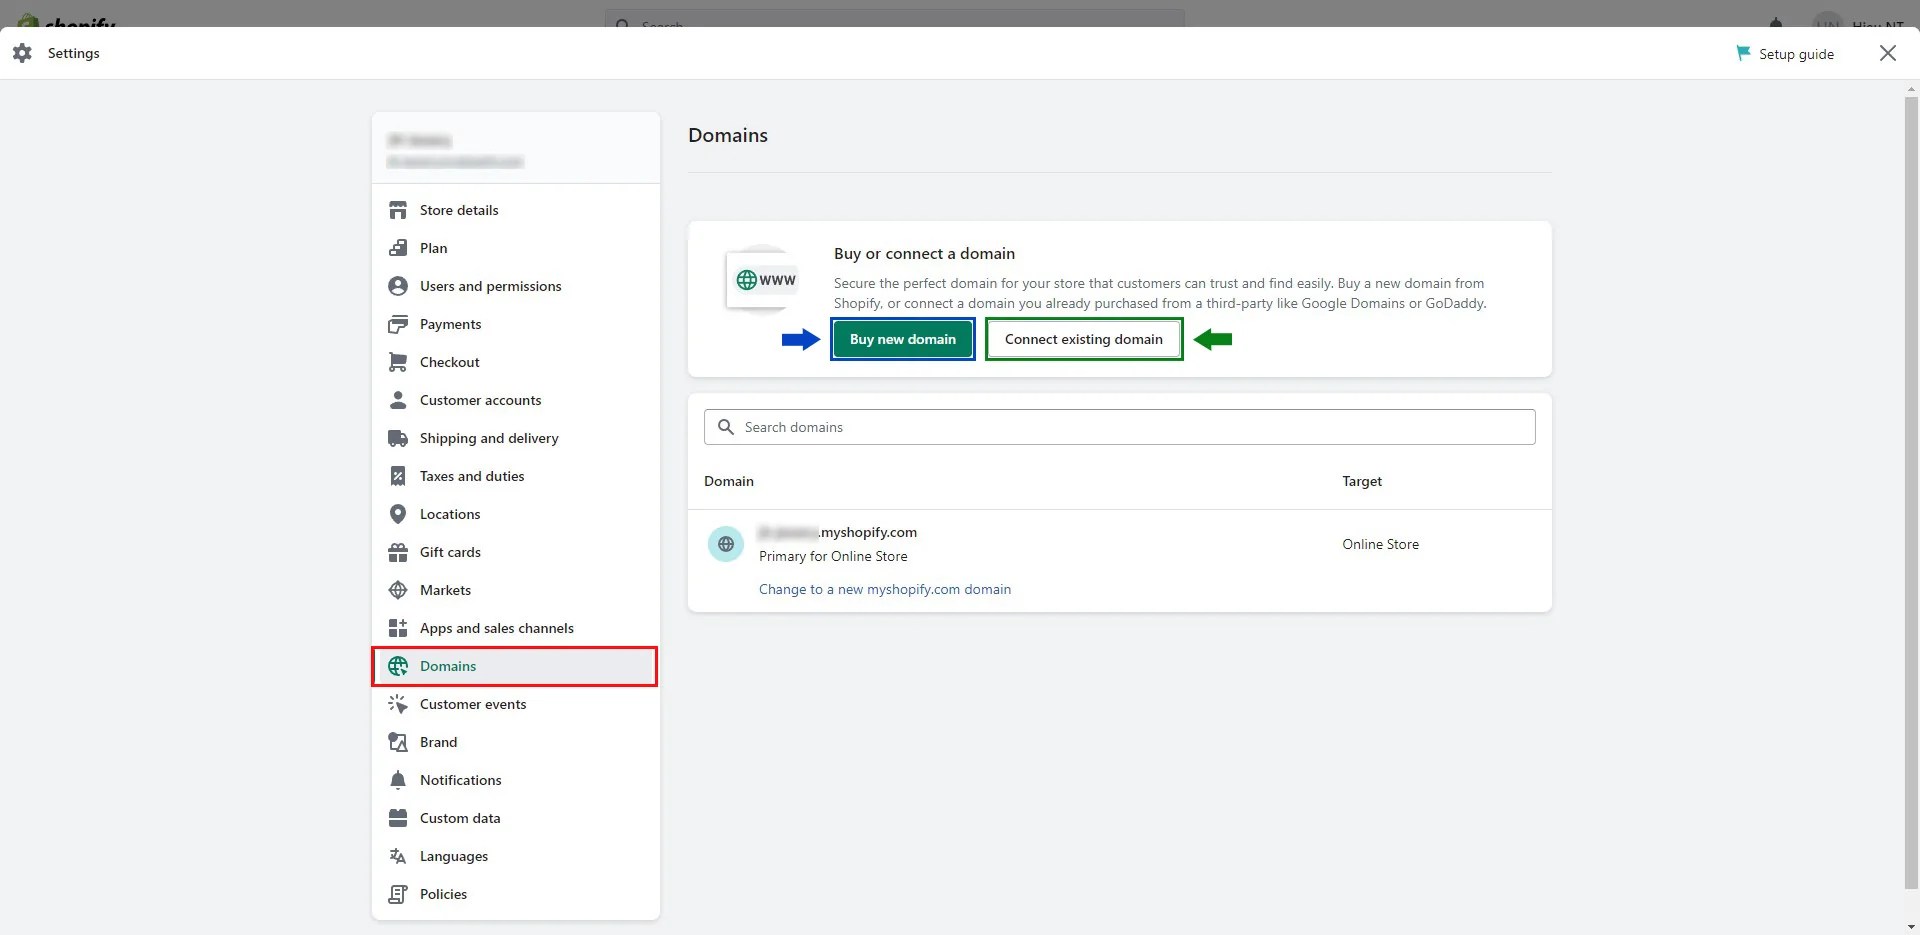Click the magnifier icon in Search domains bar
Image resolution: width=1920 pixels, height=935 pixels.
(725, 426)
